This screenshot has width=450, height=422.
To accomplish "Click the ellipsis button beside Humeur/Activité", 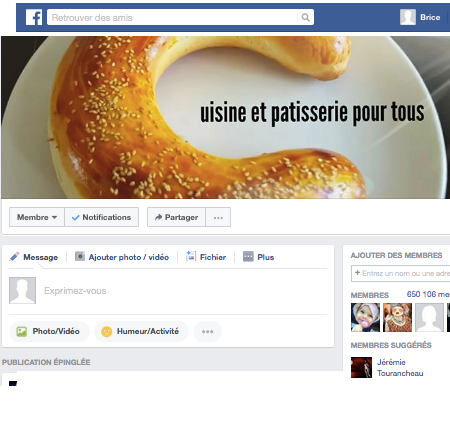I will [x=207, y=332].
